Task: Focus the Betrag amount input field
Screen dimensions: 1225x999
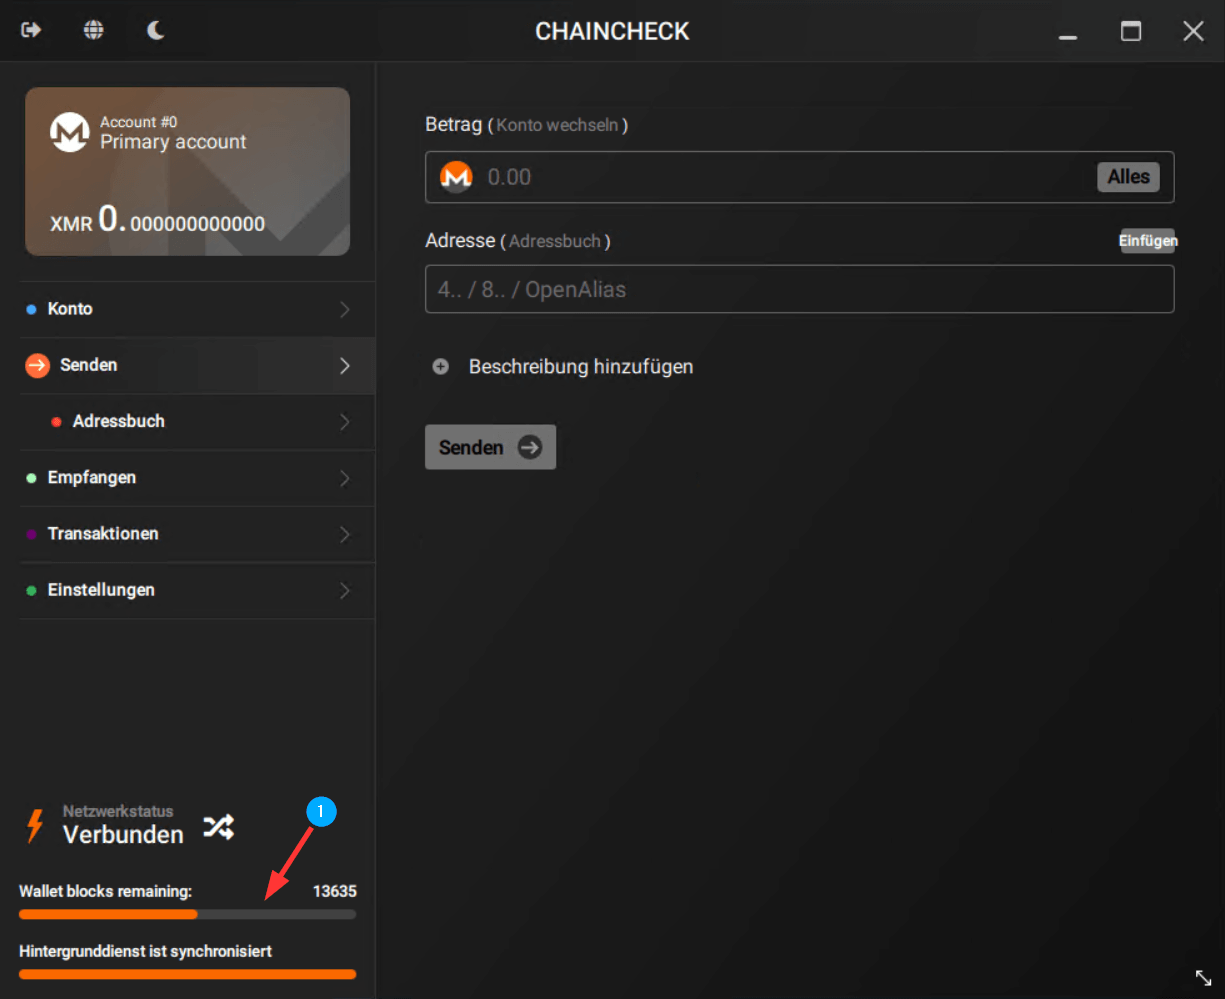Action: tap(799, 177)
